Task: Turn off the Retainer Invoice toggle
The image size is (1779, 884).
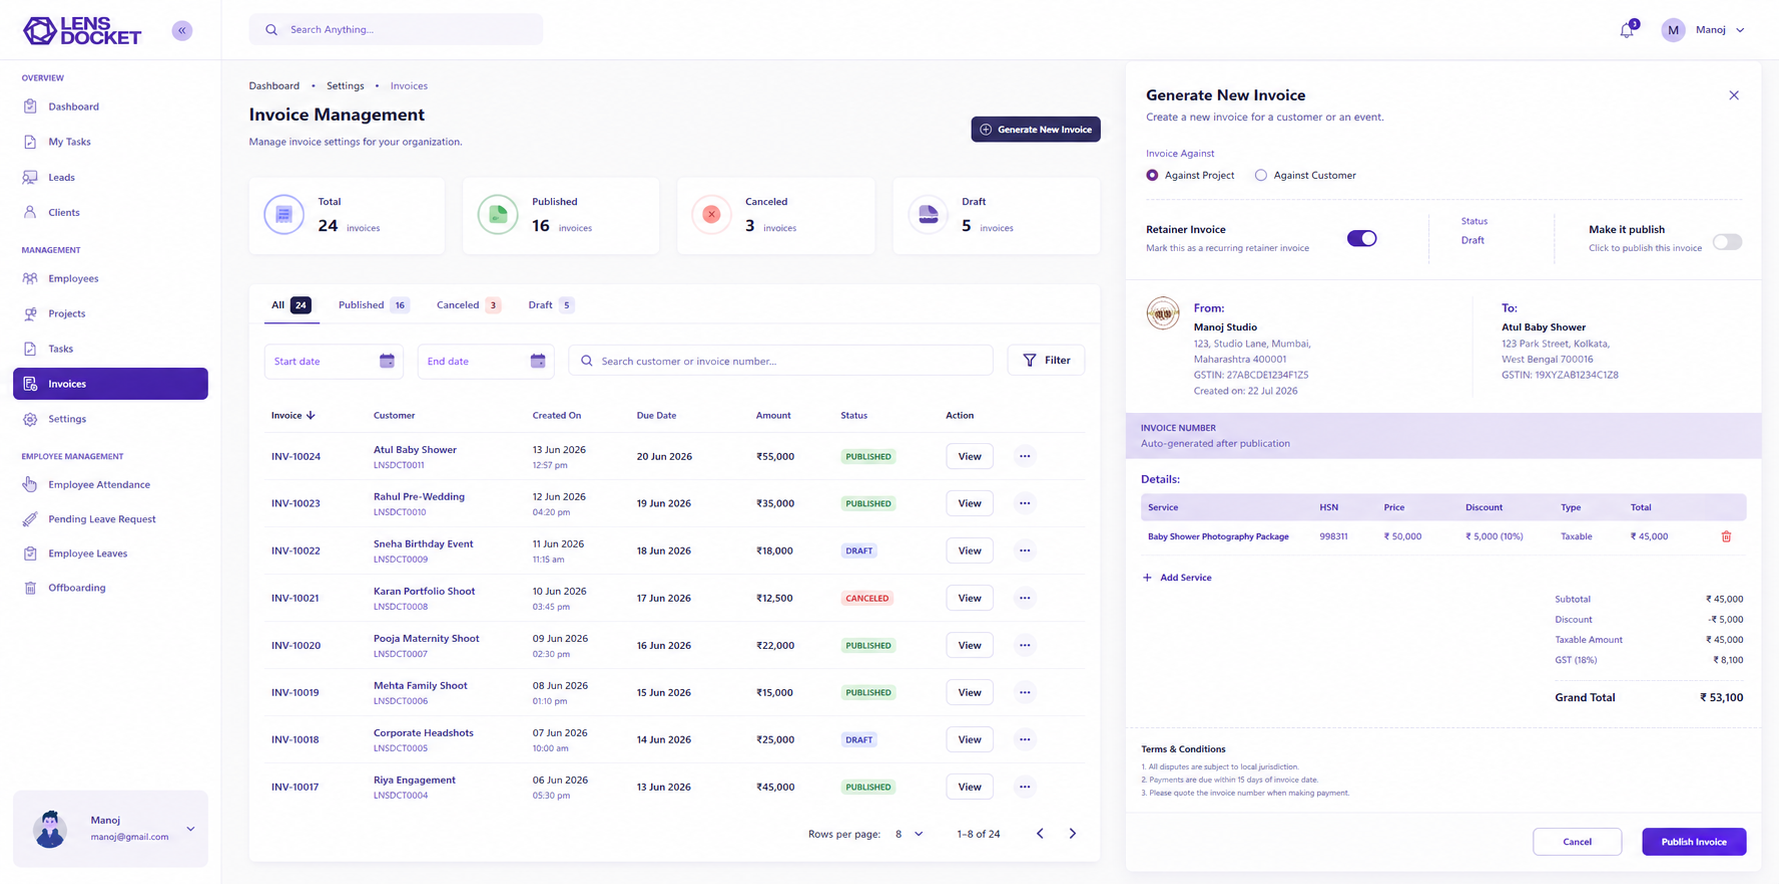Action: click(1362, 238)
